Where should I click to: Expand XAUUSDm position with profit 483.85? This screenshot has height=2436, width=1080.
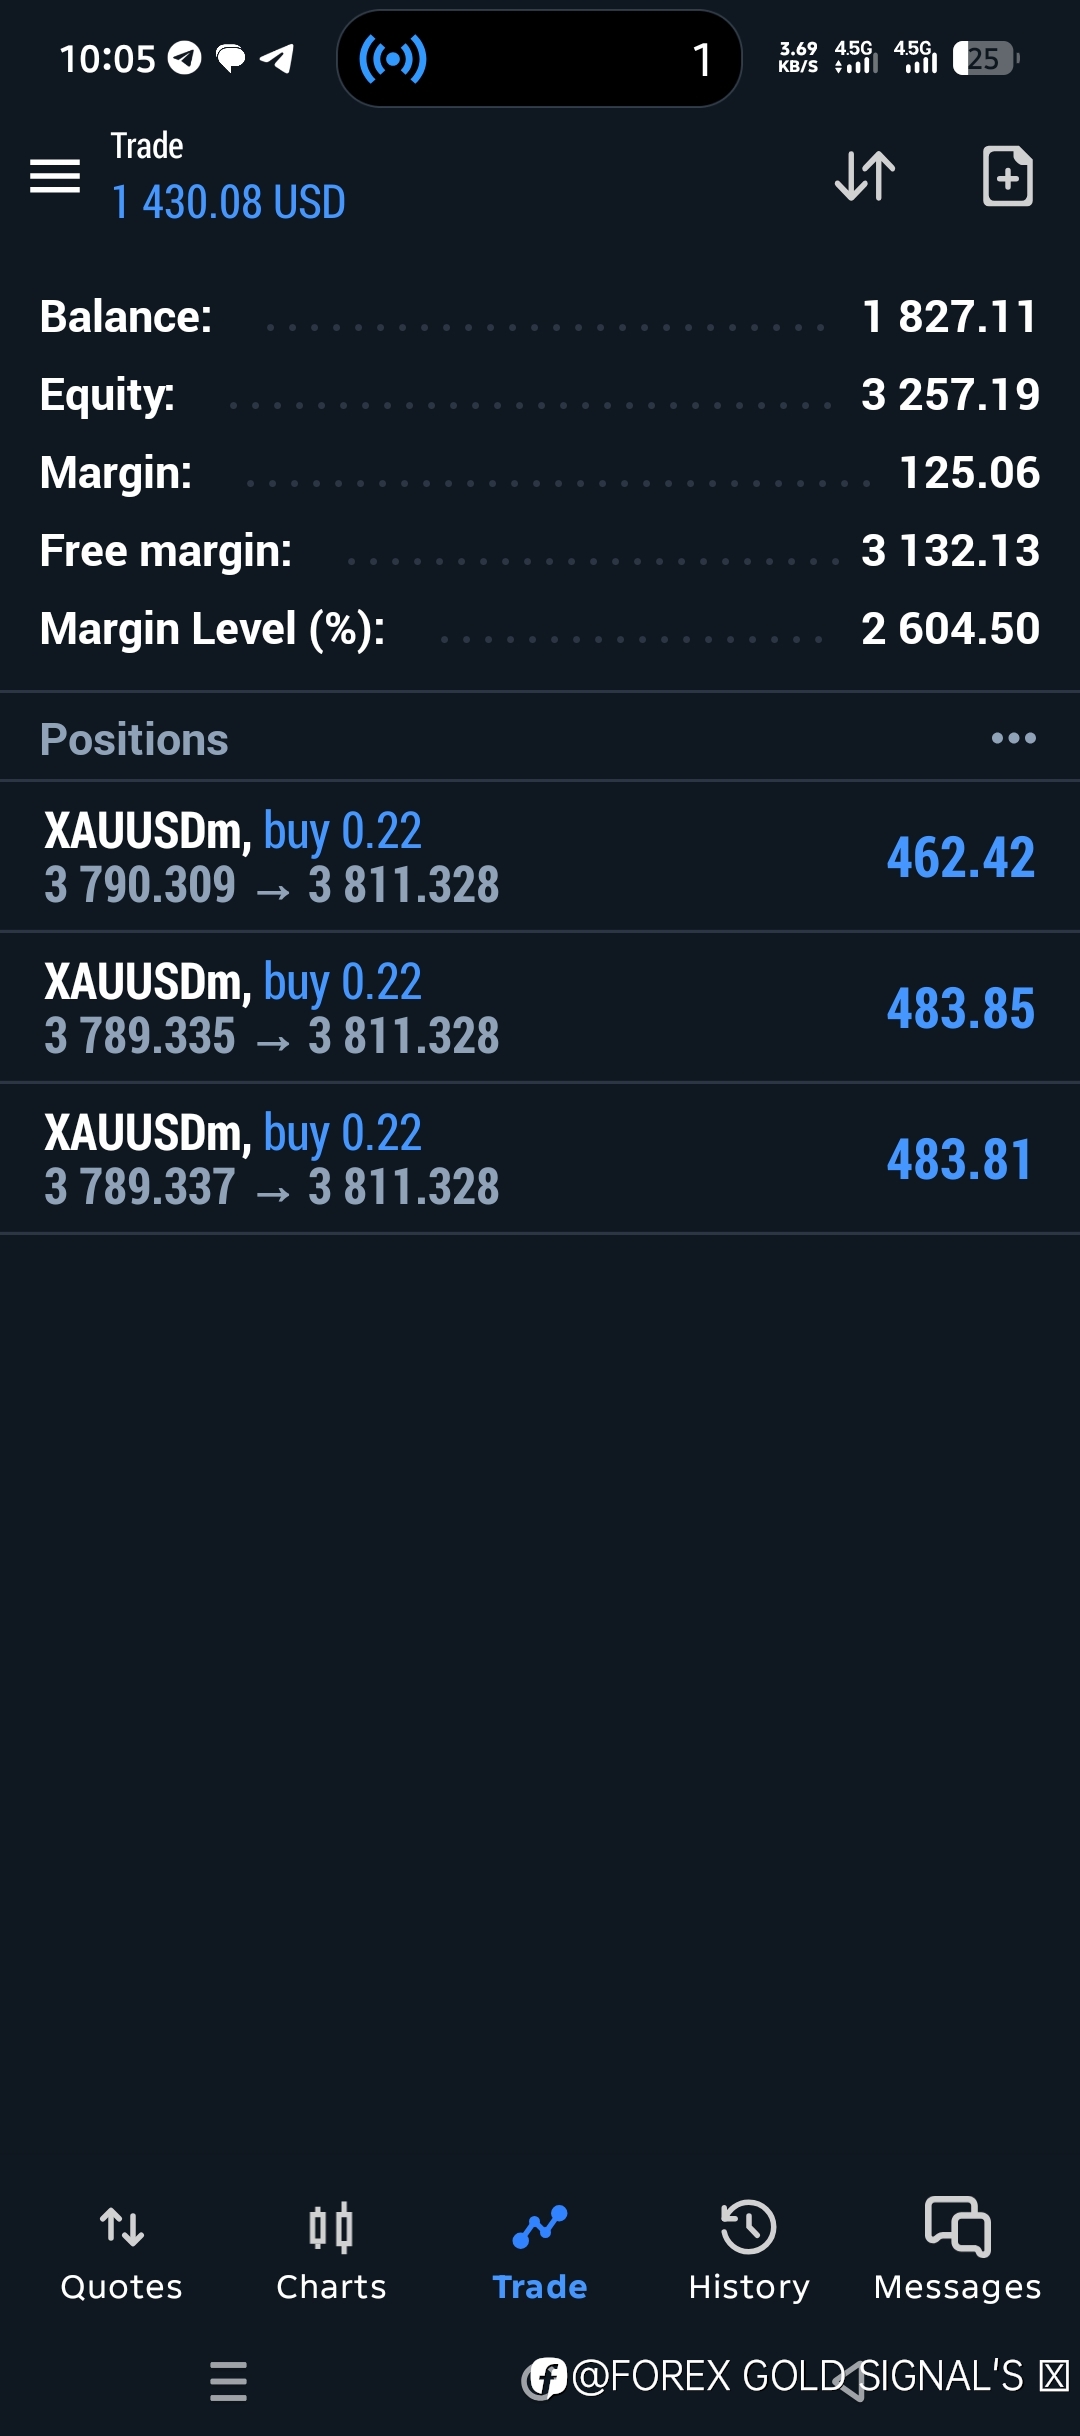540,1008
